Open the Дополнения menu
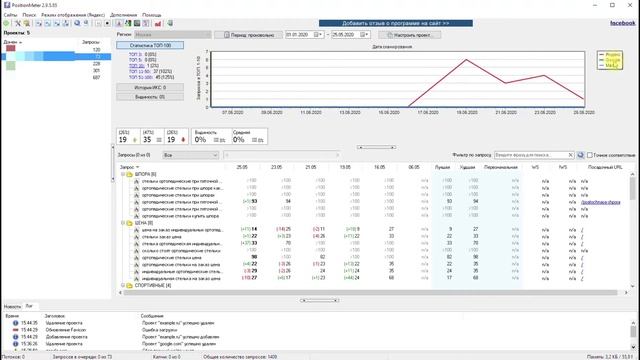Viewport: 640px width, 360px height. coord(124,15)
